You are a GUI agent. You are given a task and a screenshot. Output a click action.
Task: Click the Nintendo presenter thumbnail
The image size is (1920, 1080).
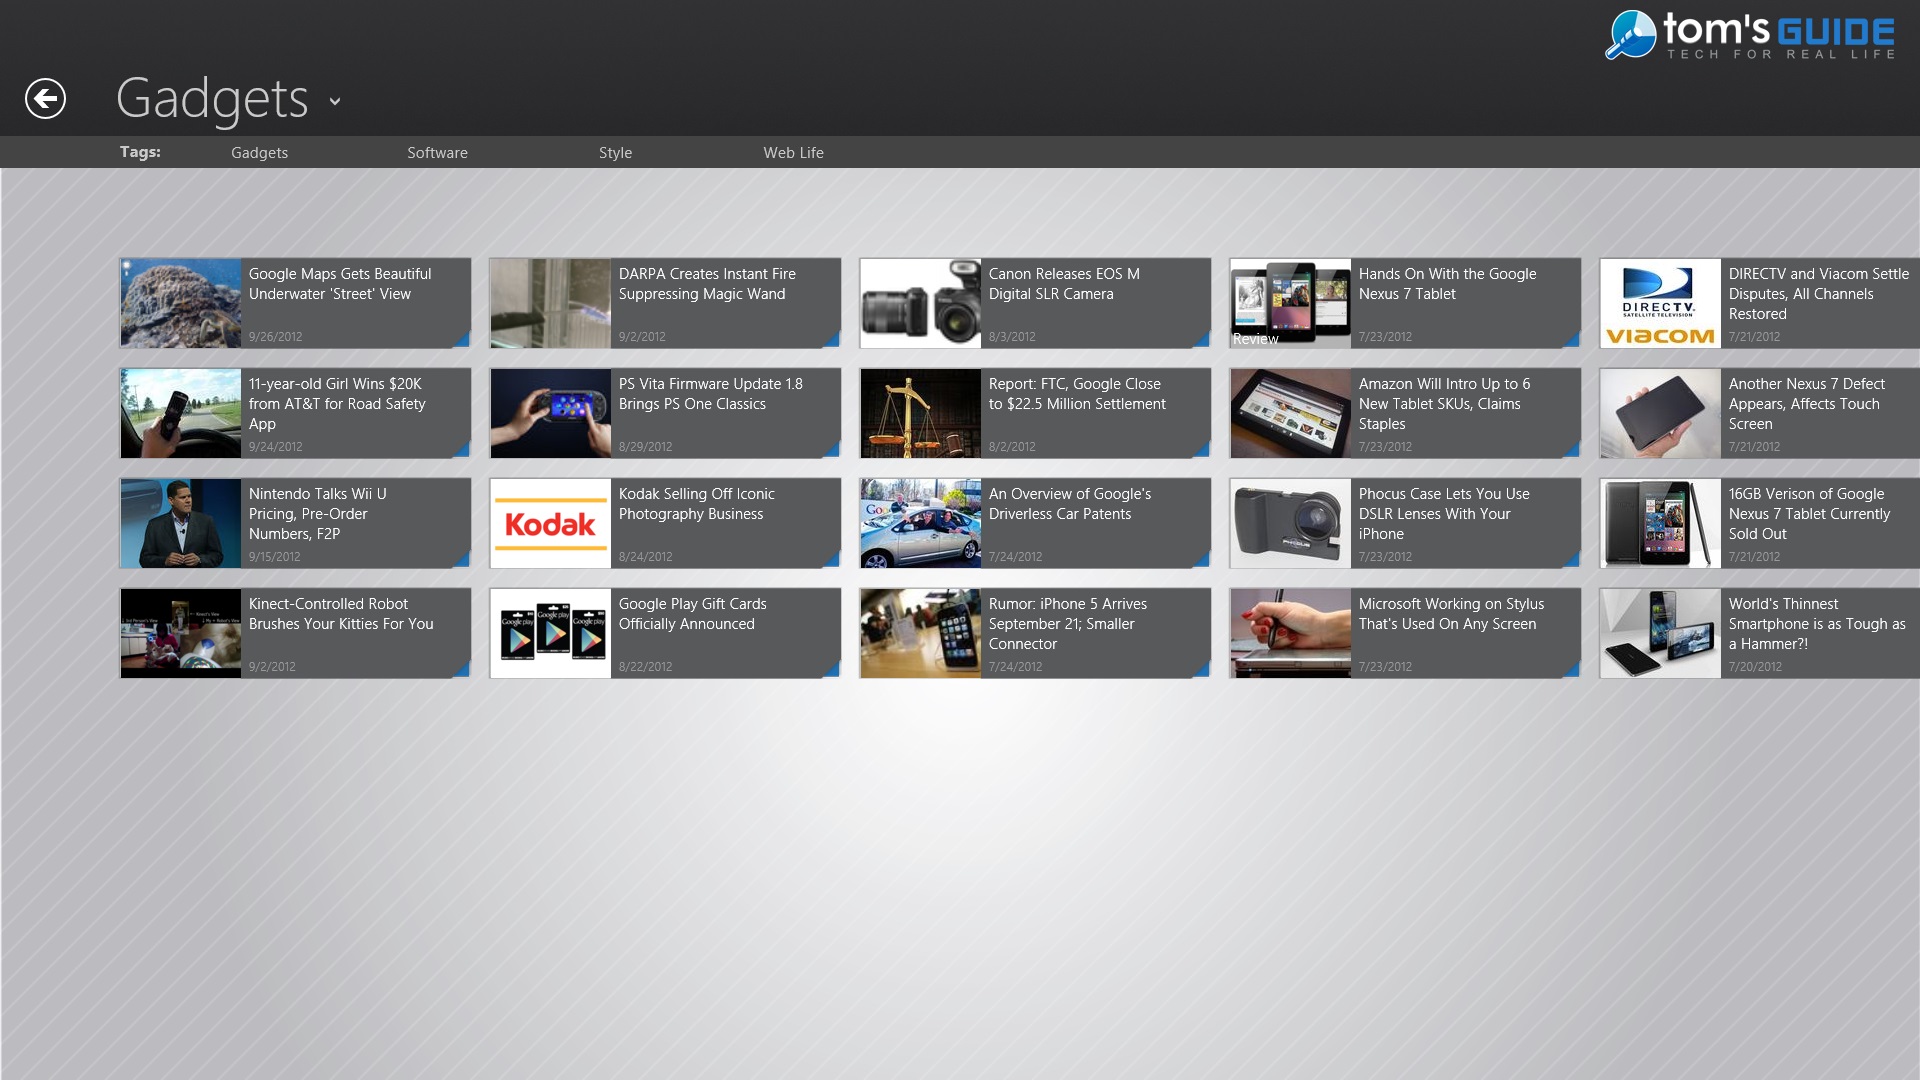click(x=180, y=523)
